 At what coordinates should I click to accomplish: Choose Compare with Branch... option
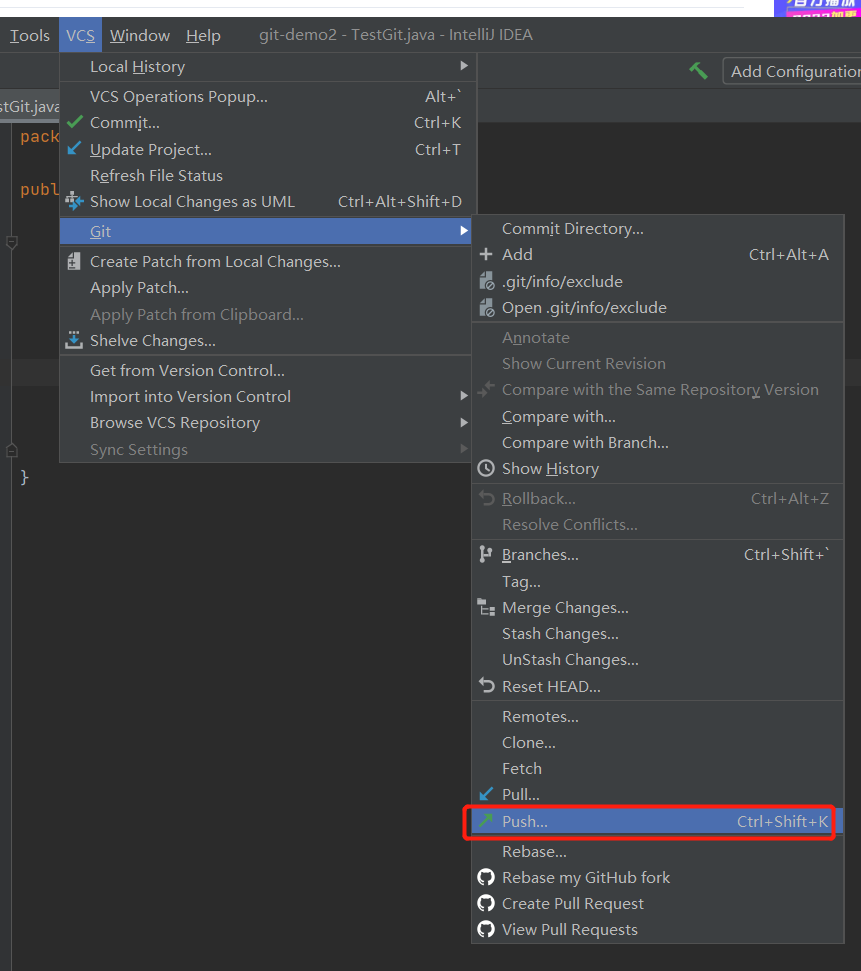point(658,443)
